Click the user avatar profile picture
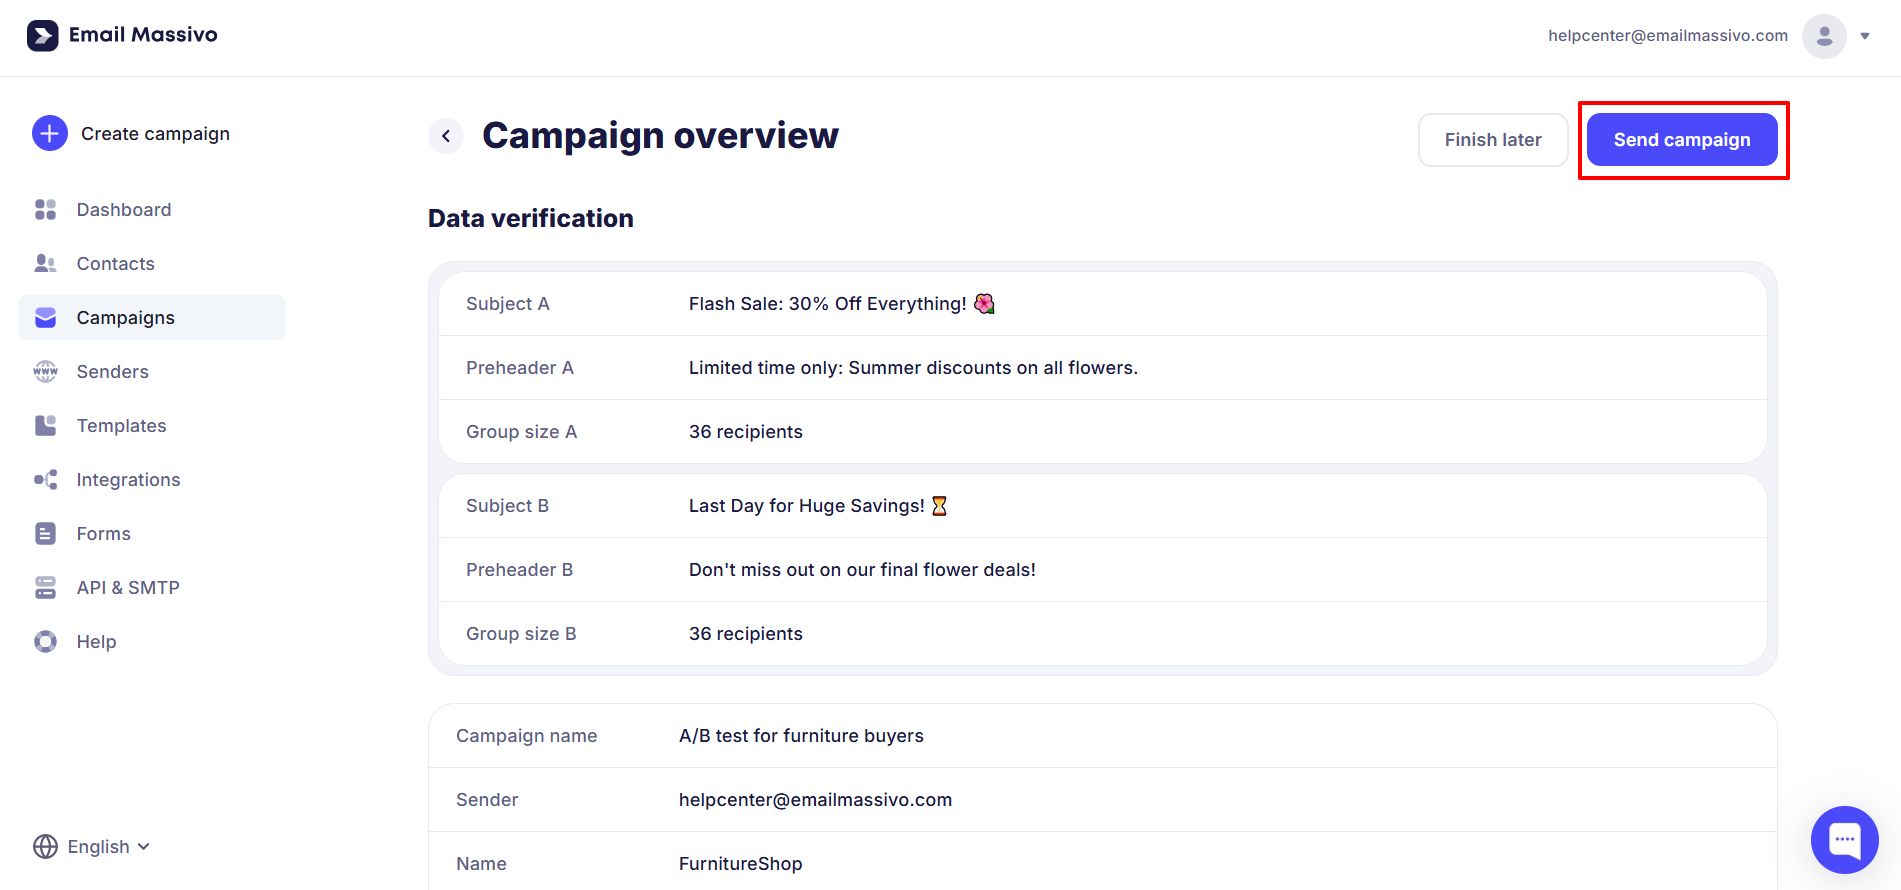 pyautogui.click(x=1824, y=36)
